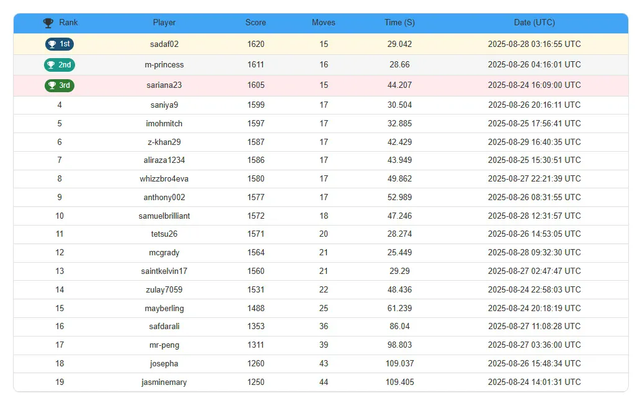This screenshot has height=399, width=640.
Task: Select player name josepha
Action: point(164,364)
